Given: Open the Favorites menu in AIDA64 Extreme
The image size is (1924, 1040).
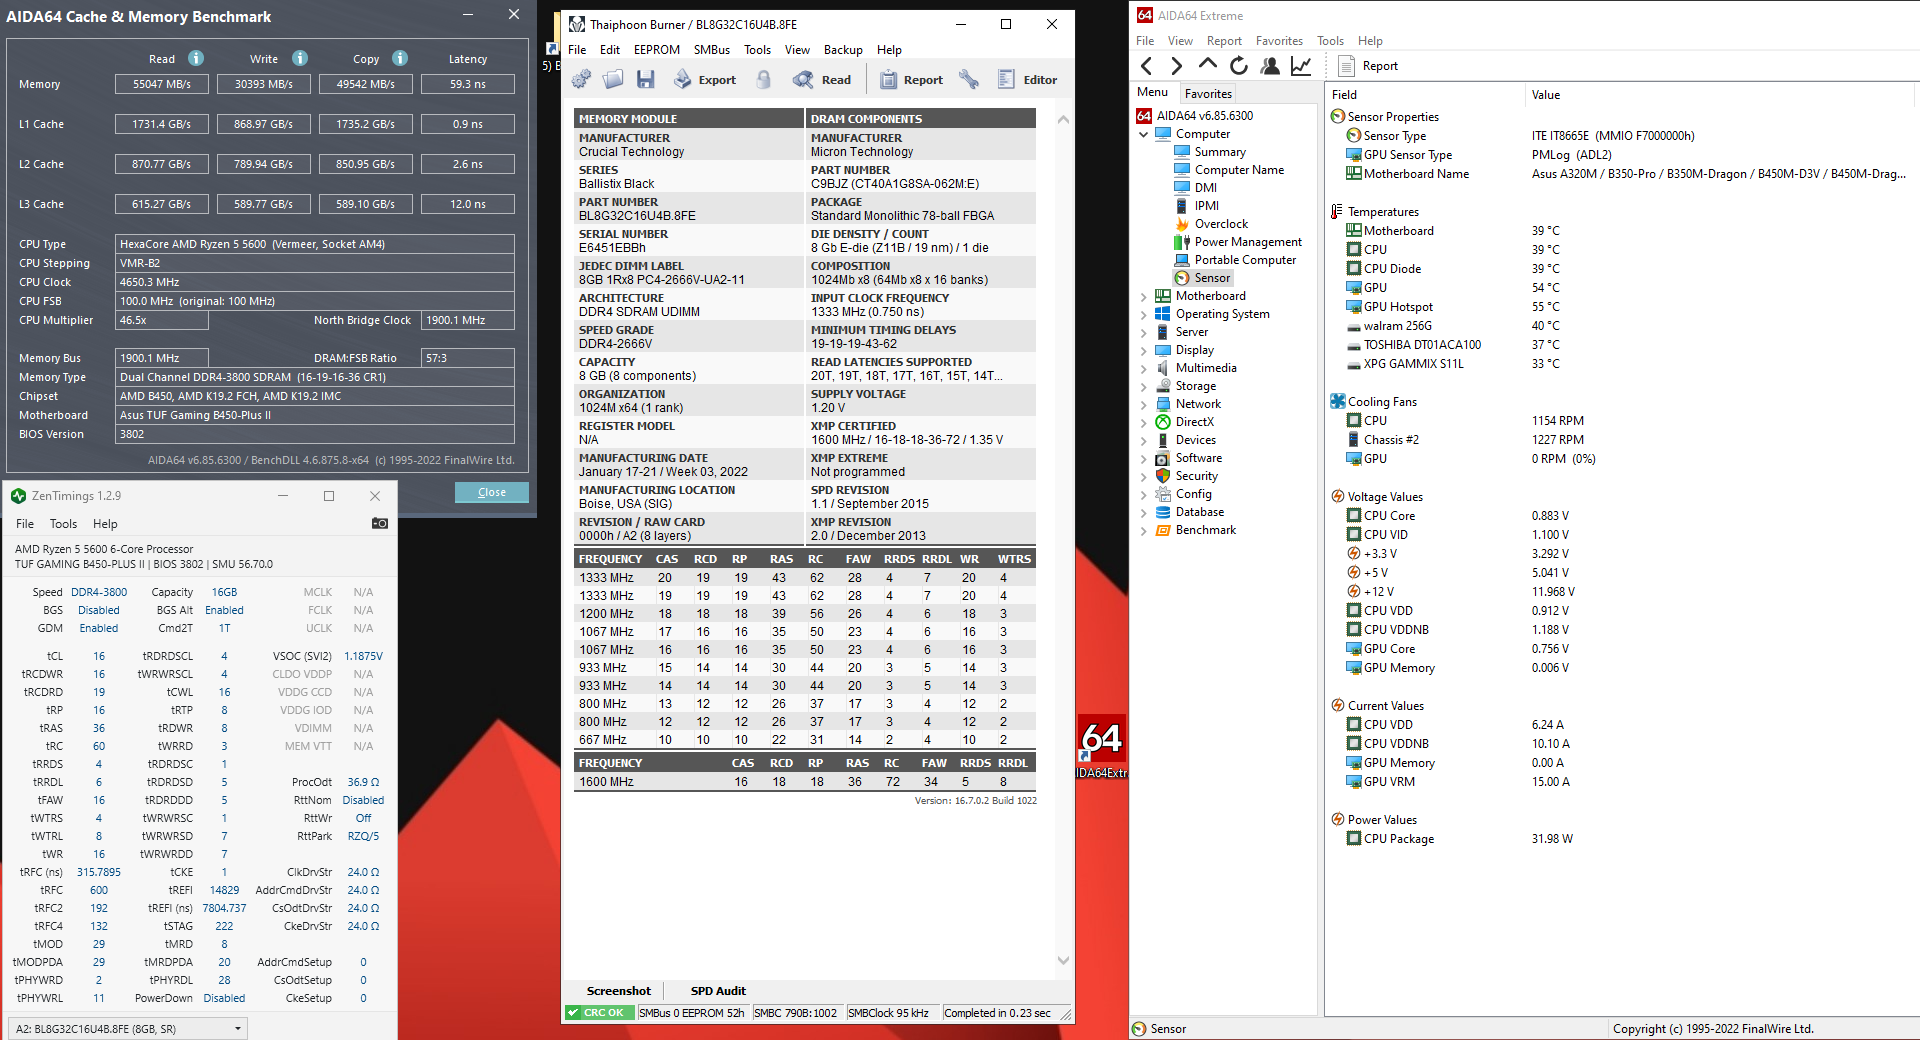Looking at the screenshot, I should pyautogui.click(x=1279, y=41).
